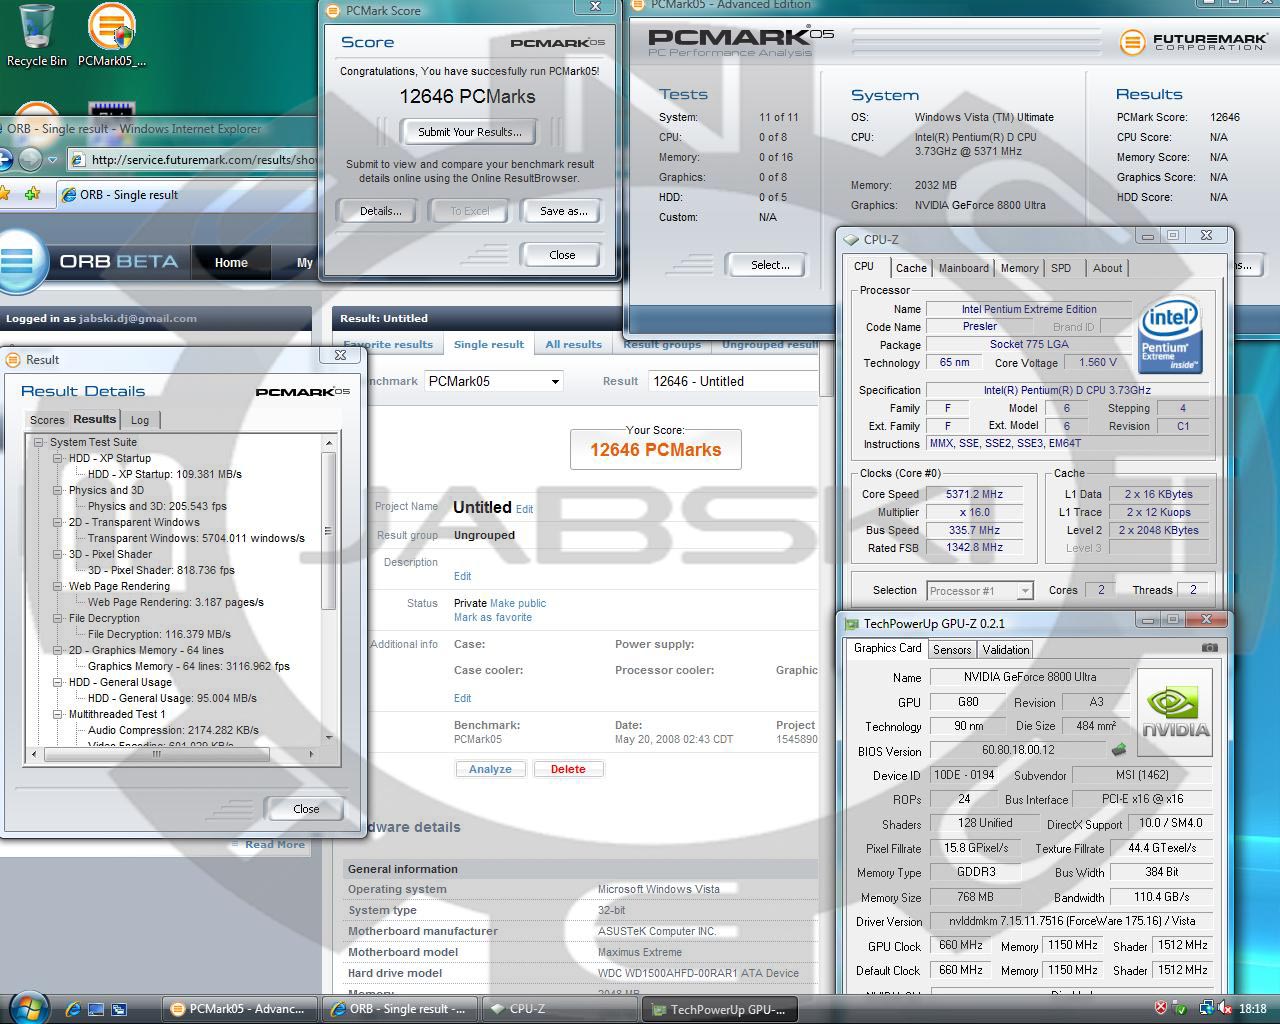1280x1024 pixels.
Task: Switch to CPU-Z taskbar button
Action: pyautogui.click(x=558, y=1009)
